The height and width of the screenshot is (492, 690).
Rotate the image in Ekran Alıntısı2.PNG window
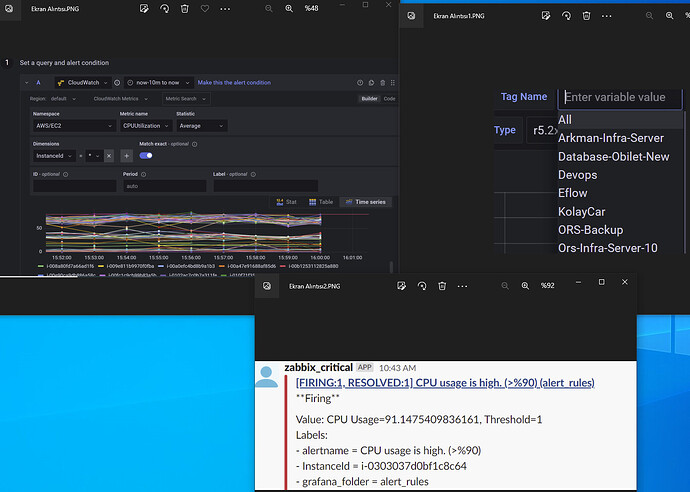point(422,286)
